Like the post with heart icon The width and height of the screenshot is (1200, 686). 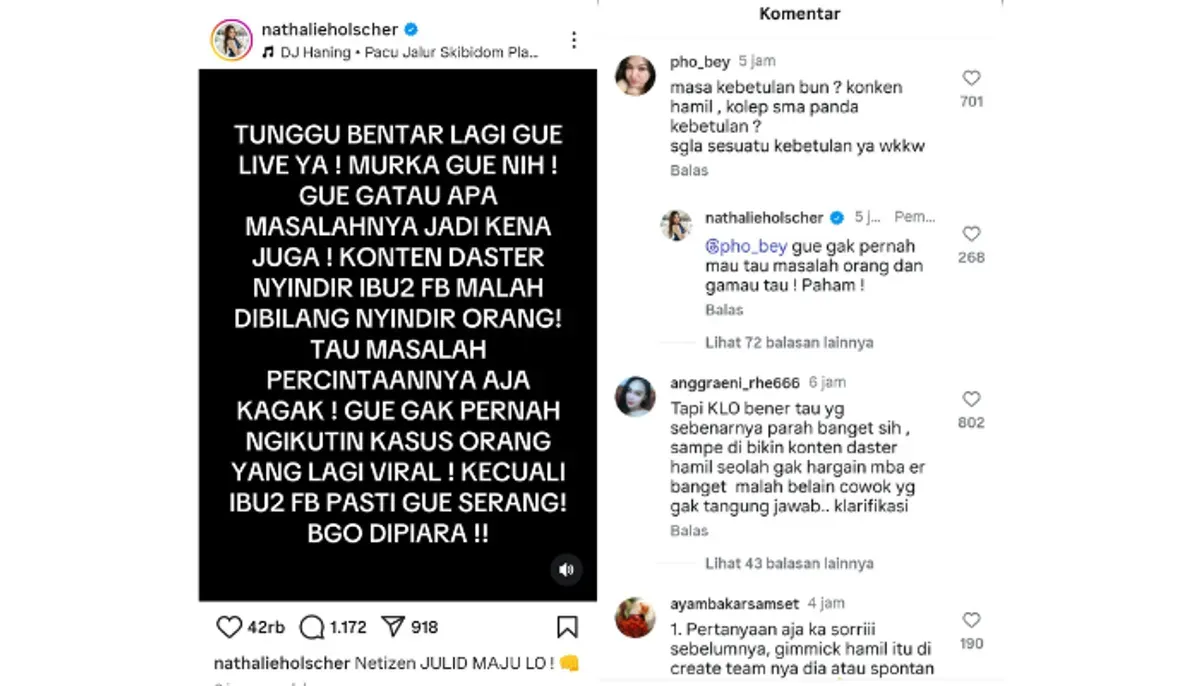tap(229, 627)
